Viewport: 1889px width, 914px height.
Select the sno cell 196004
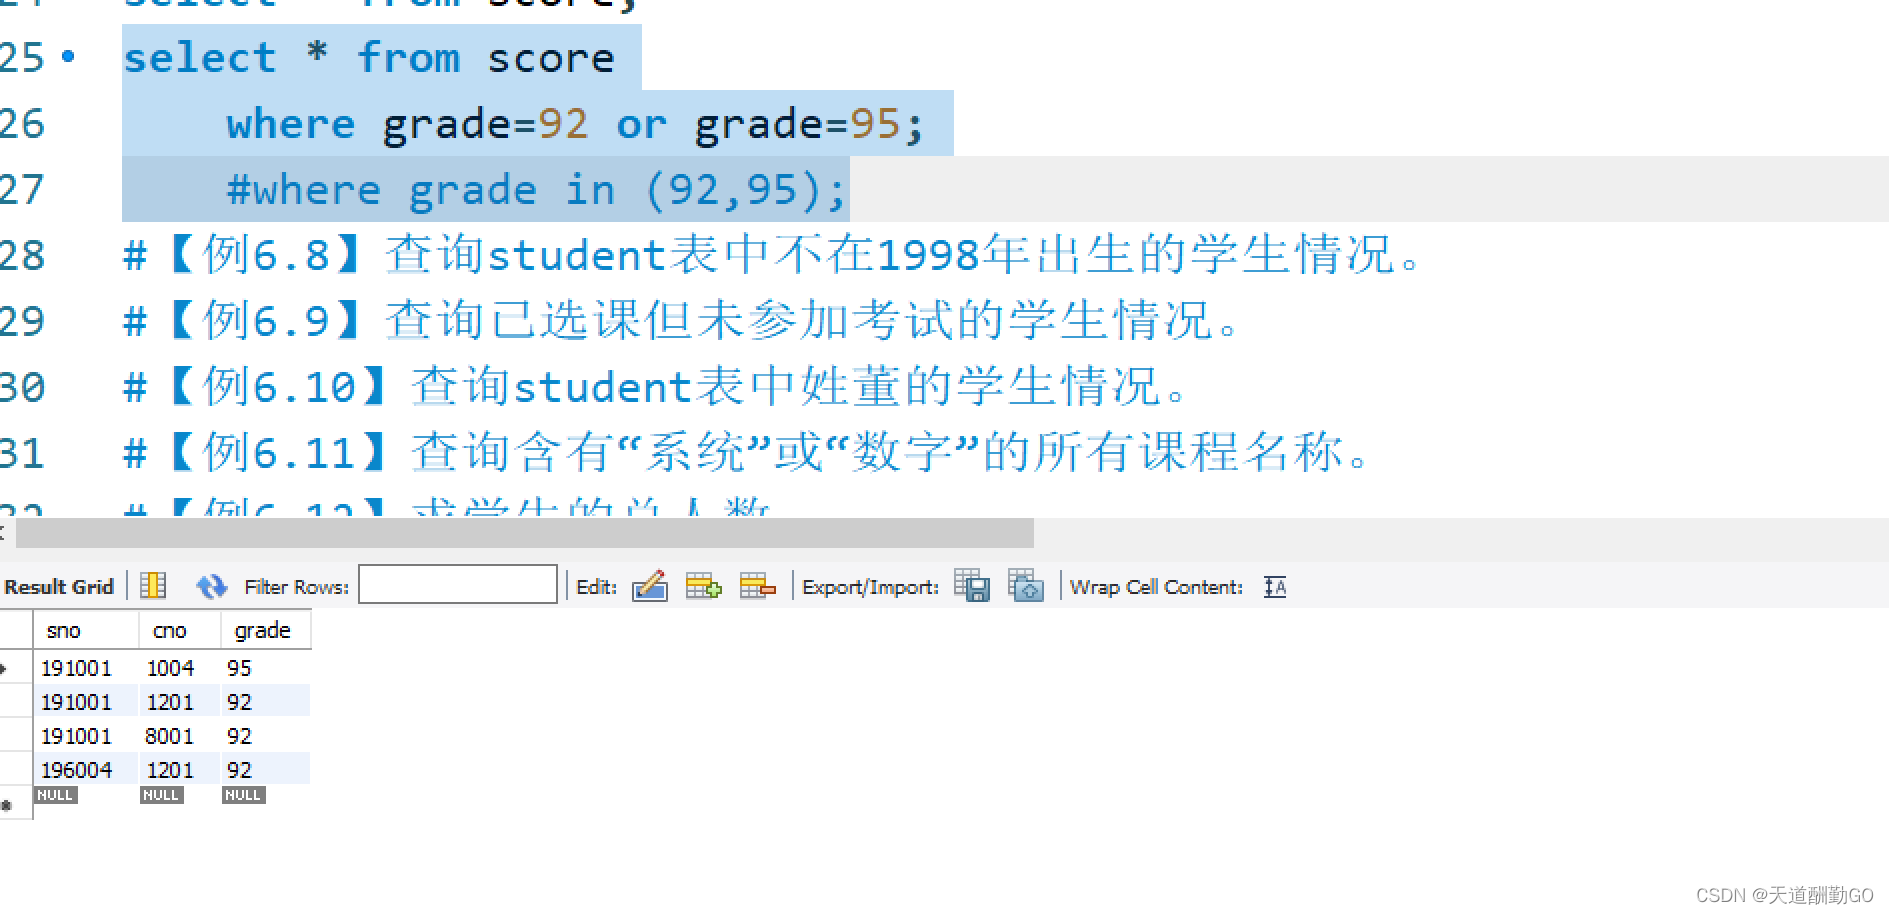point(86,770)
